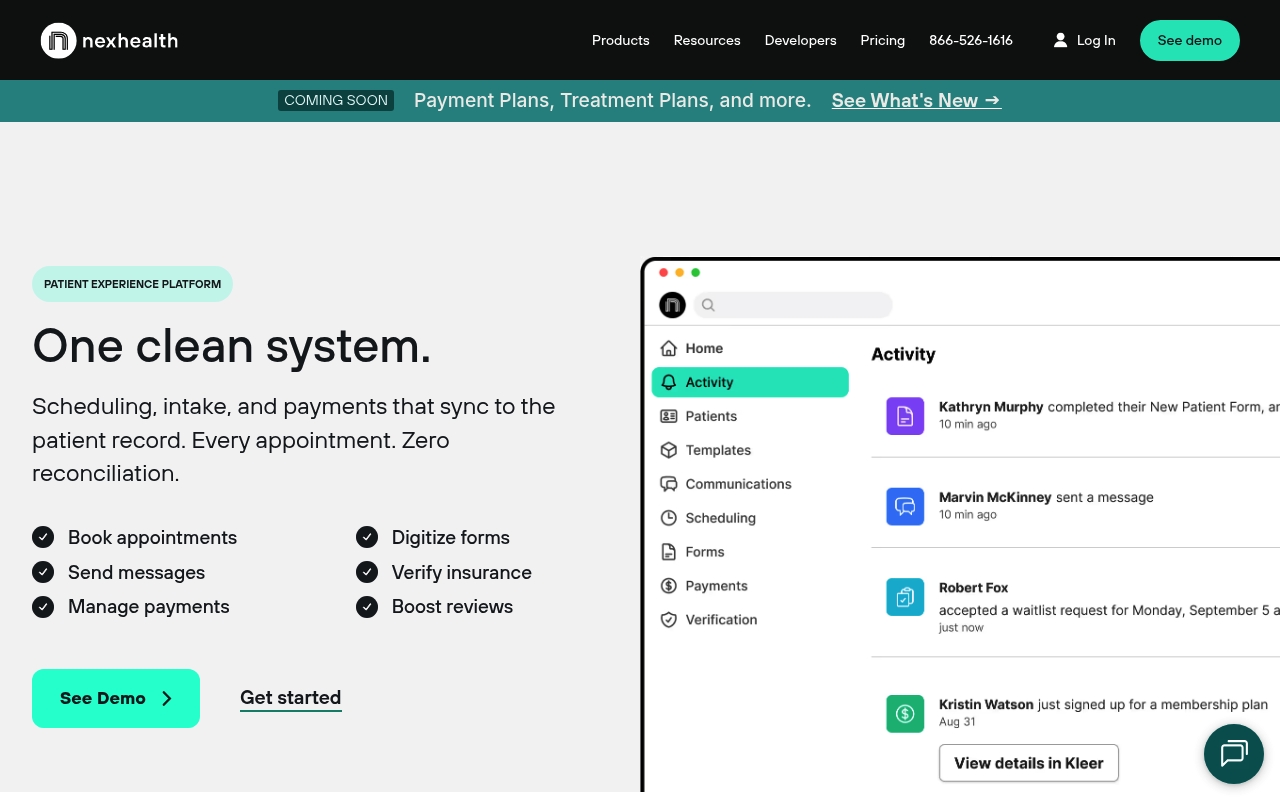Click the Book appointments text
This screenshot has height=800, width=1280.
152,537
